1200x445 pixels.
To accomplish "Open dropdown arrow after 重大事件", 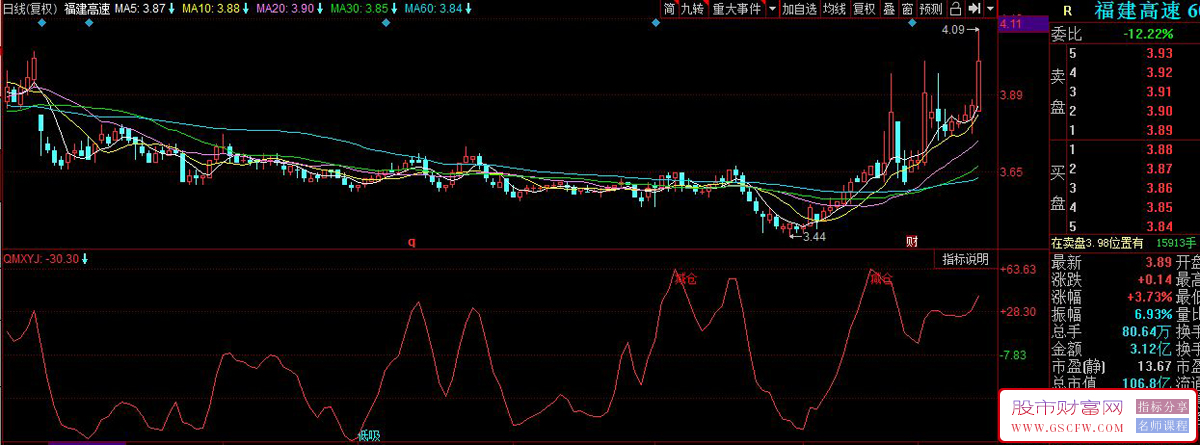I will coord(770,9).
